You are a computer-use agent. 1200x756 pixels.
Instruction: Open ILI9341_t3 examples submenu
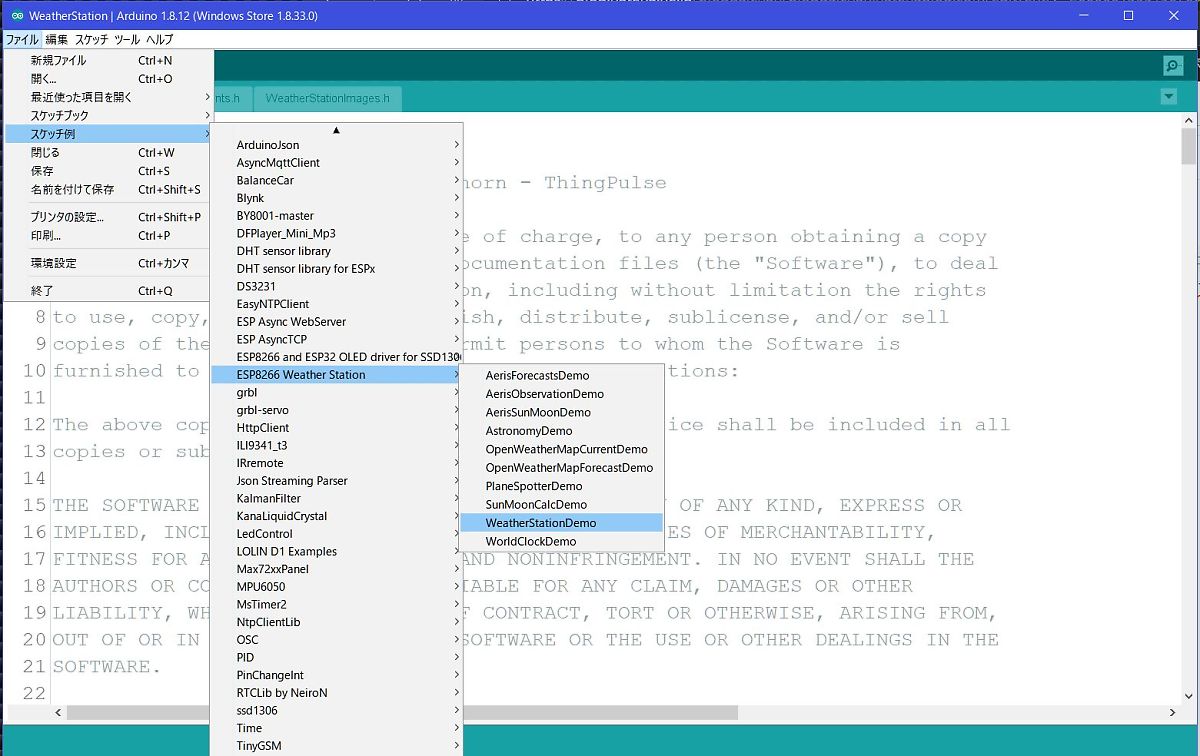coord(336,445)
